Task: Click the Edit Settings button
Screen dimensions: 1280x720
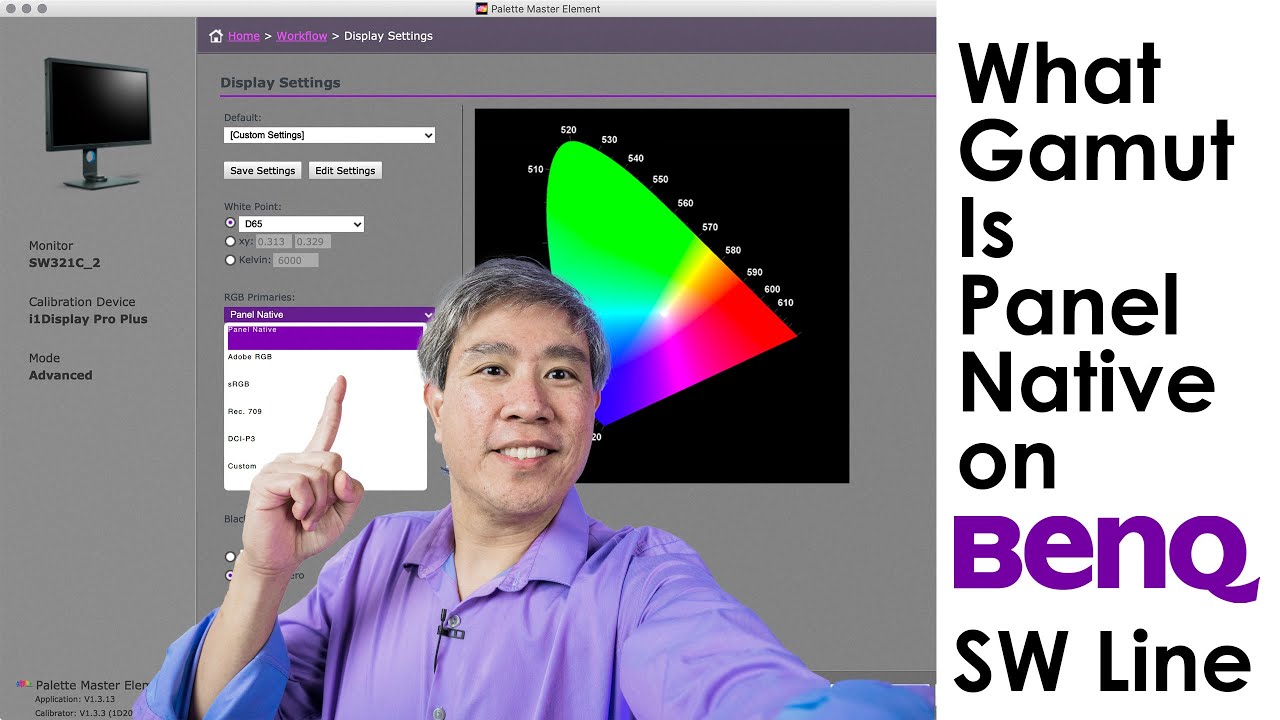Action: pos(345,171)
